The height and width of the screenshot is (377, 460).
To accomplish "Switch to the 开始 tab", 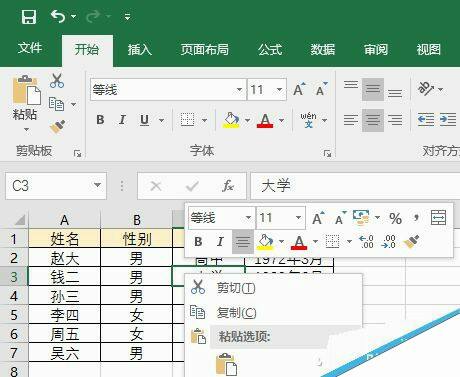I will point(87,49).
